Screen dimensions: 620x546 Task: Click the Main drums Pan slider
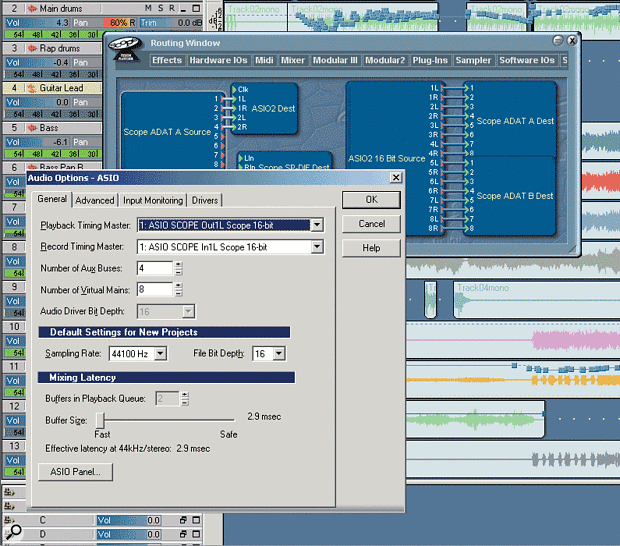click(104, 23)
